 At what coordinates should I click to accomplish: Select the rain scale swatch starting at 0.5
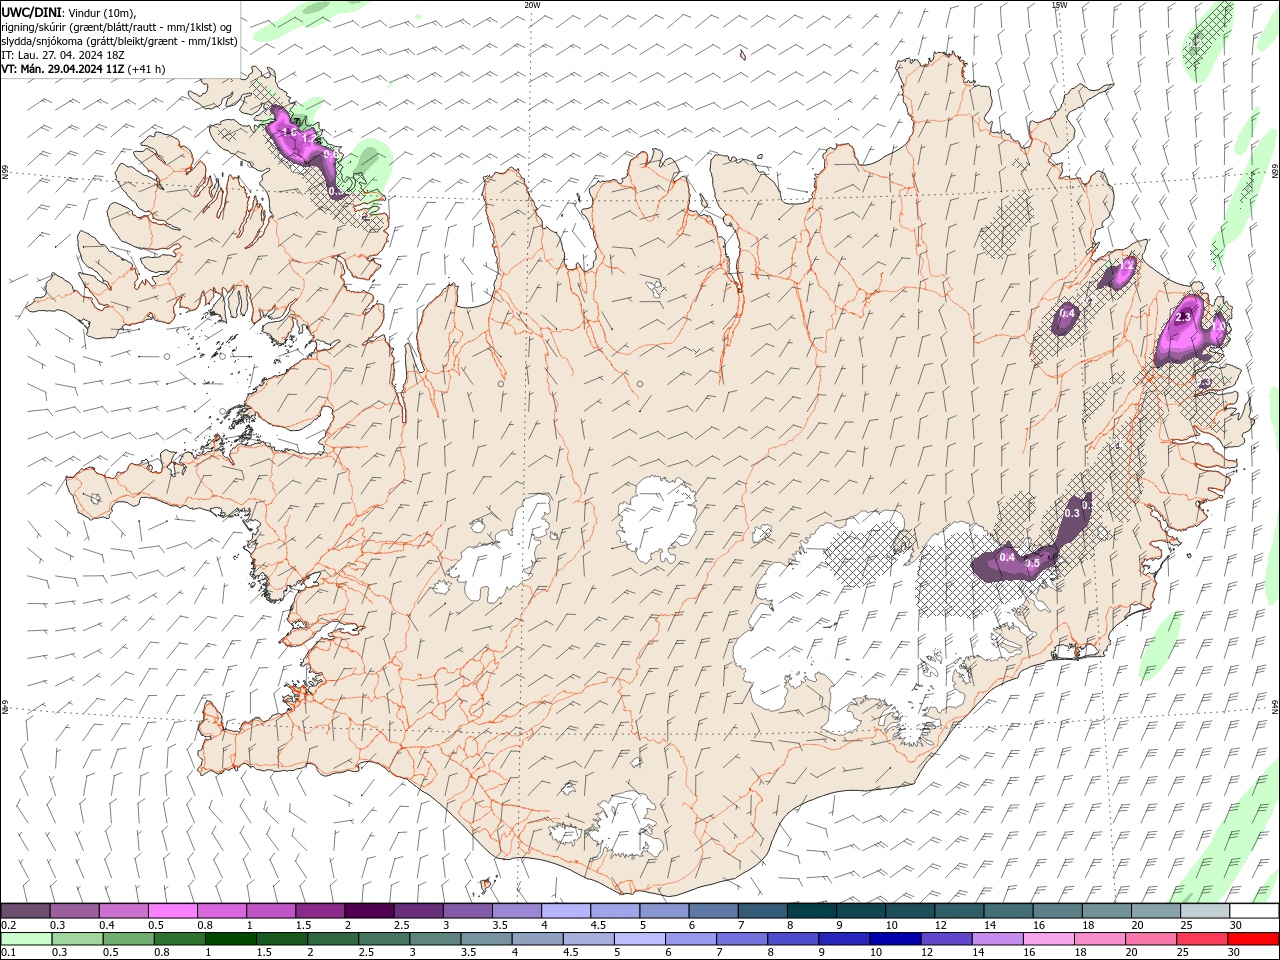click(x=128, y=939)
